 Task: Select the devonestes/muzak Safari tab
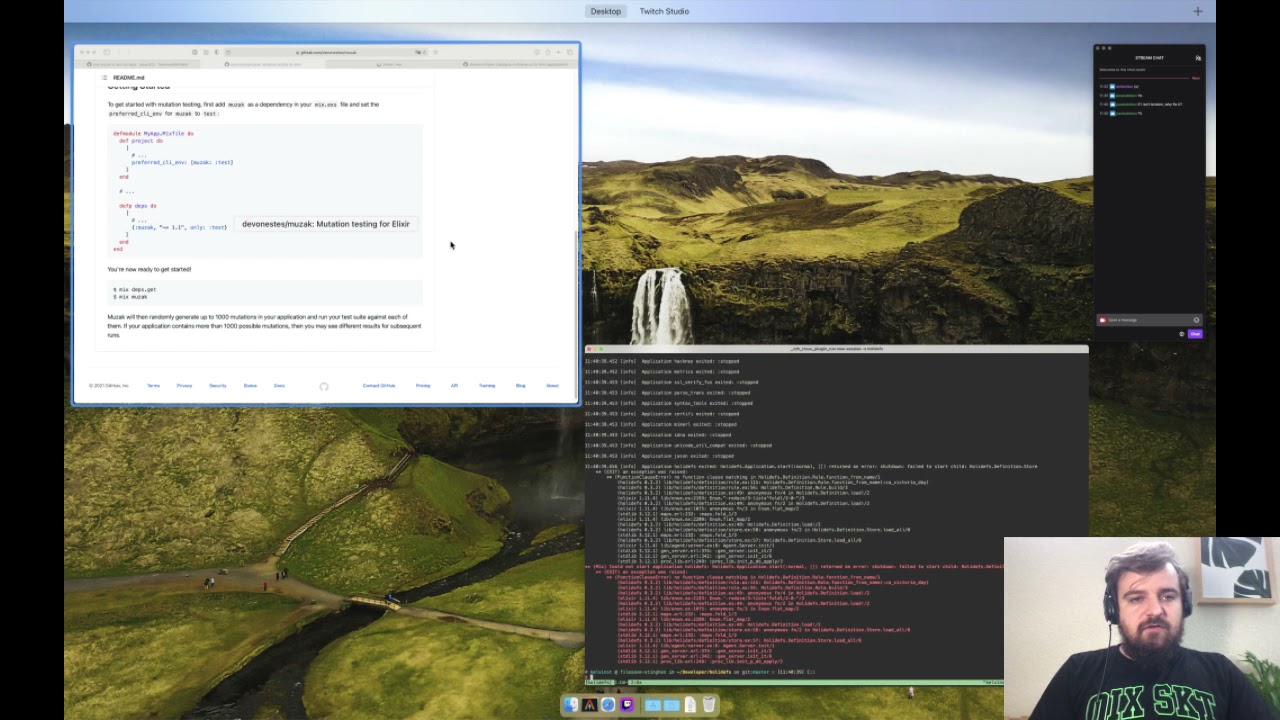tap(263, 64)
